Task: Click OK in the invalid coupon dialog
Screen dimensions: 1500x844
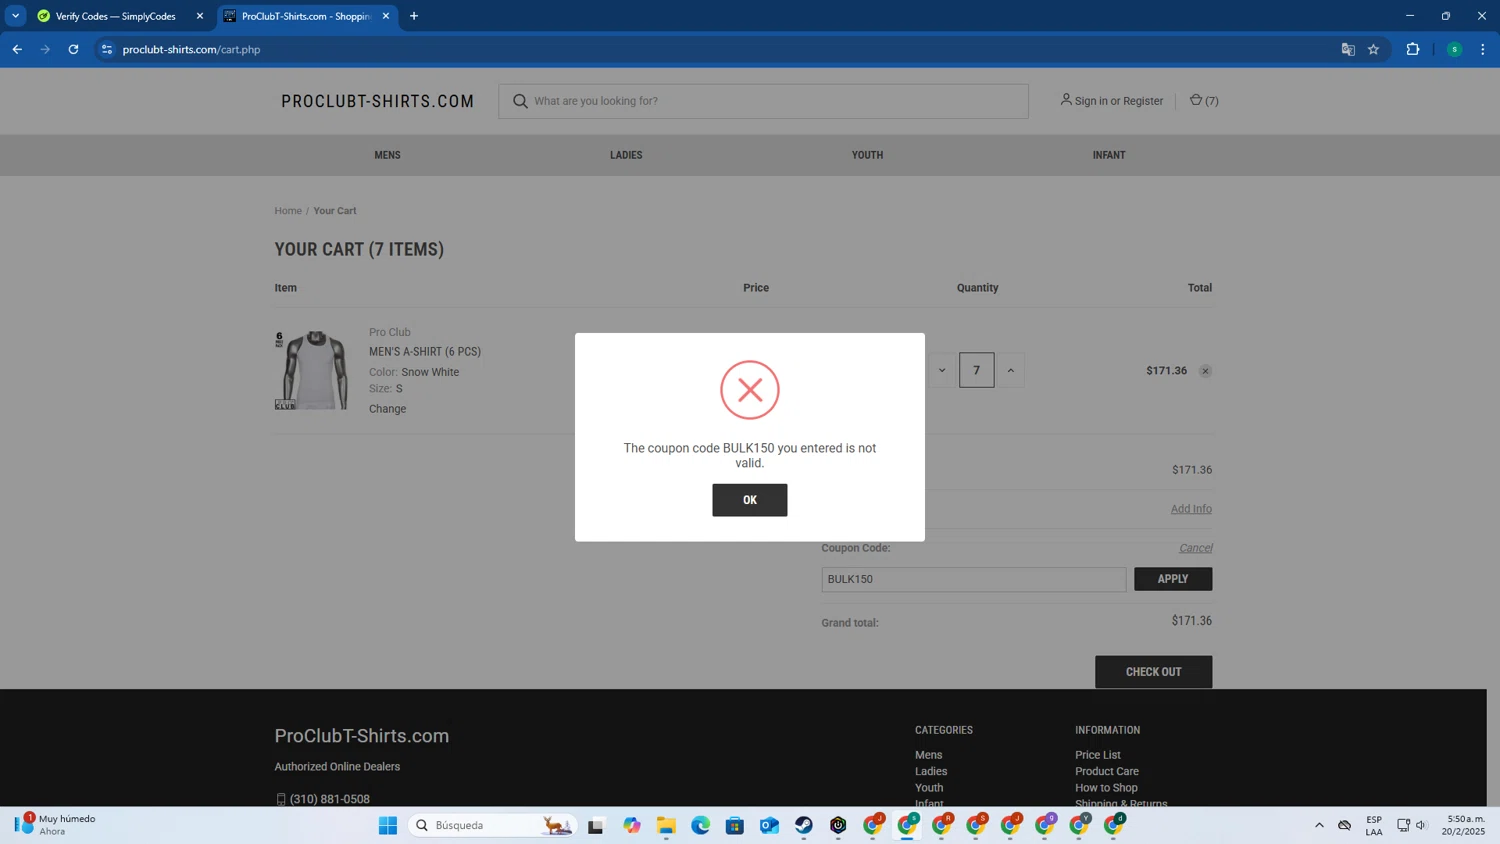Action: click(749, 500)
